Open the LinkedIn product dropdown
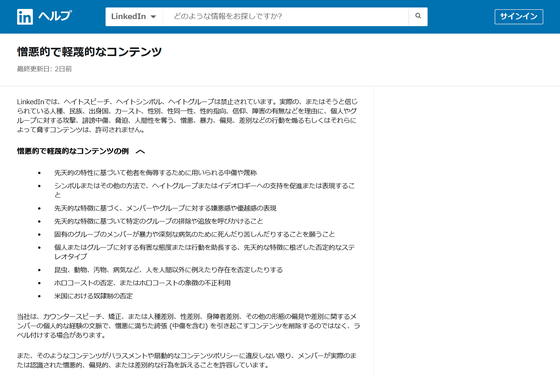 (134, 16)
